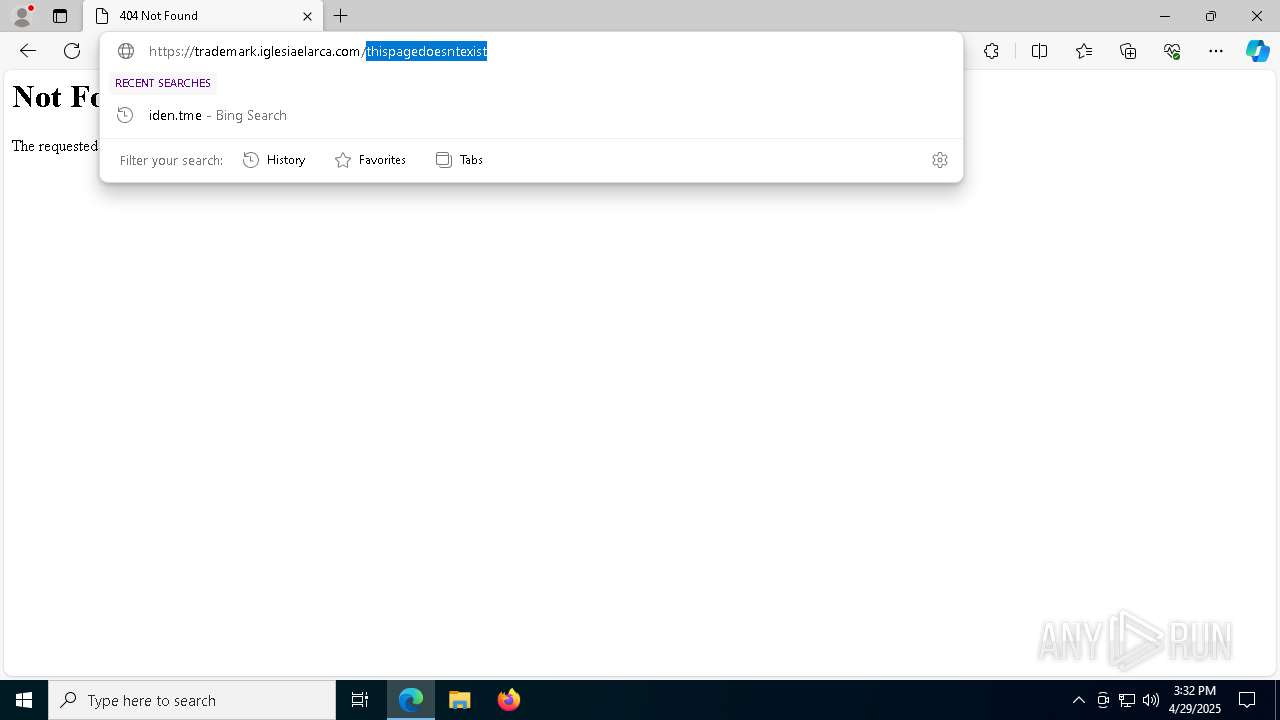Click the Not Found heading
1280x720 pixels.
(56, 97)
